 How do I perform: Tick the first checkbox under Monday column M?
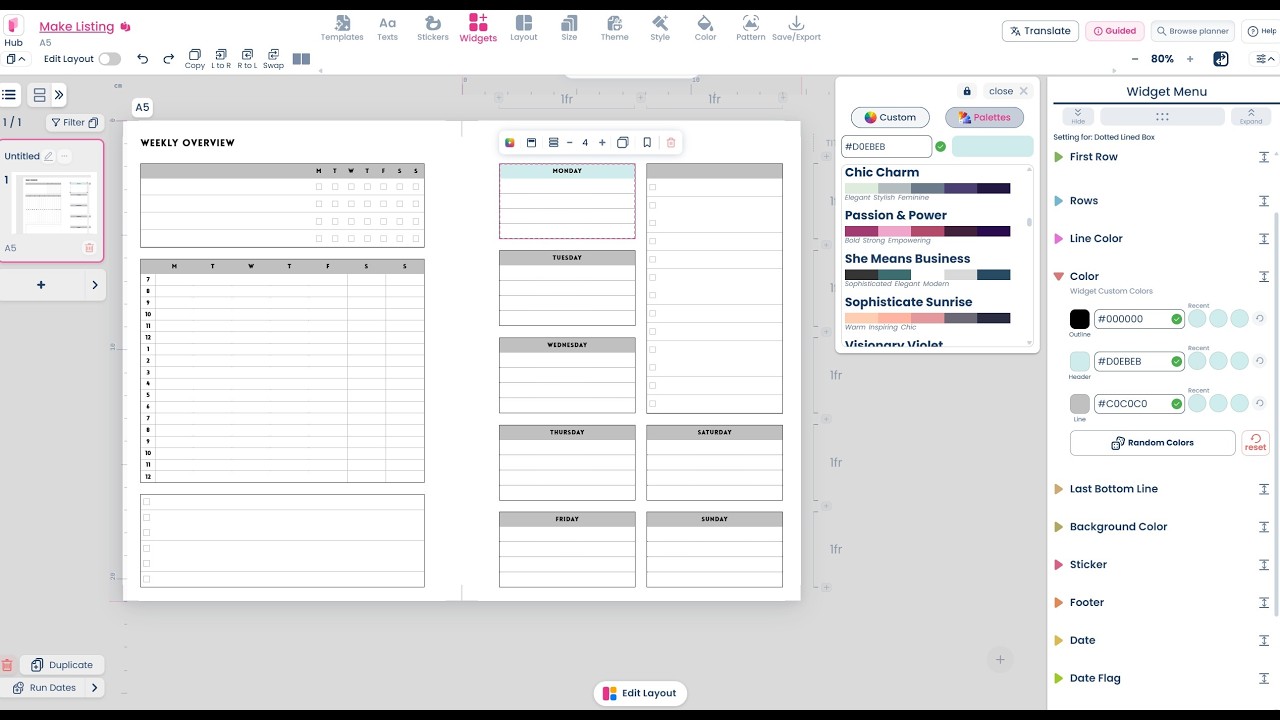point(319,187)
